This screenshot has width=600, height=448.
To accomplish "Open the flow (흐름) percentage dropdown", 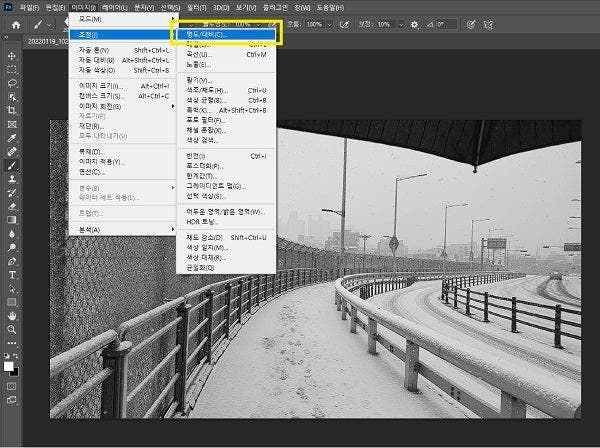I will pos(329,24).
